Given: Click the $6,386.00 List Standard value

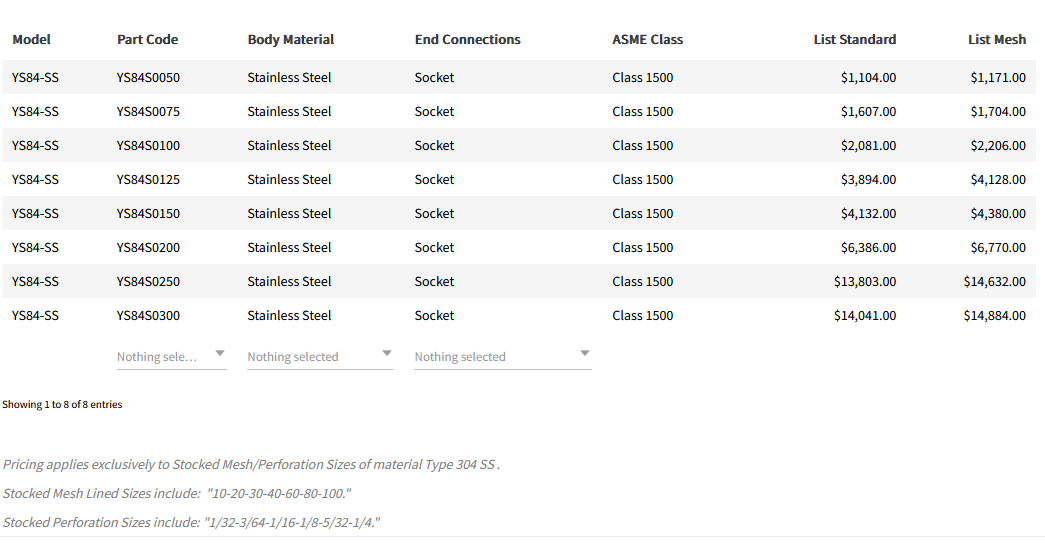Looking at the screenshot, I should point(868,248).
